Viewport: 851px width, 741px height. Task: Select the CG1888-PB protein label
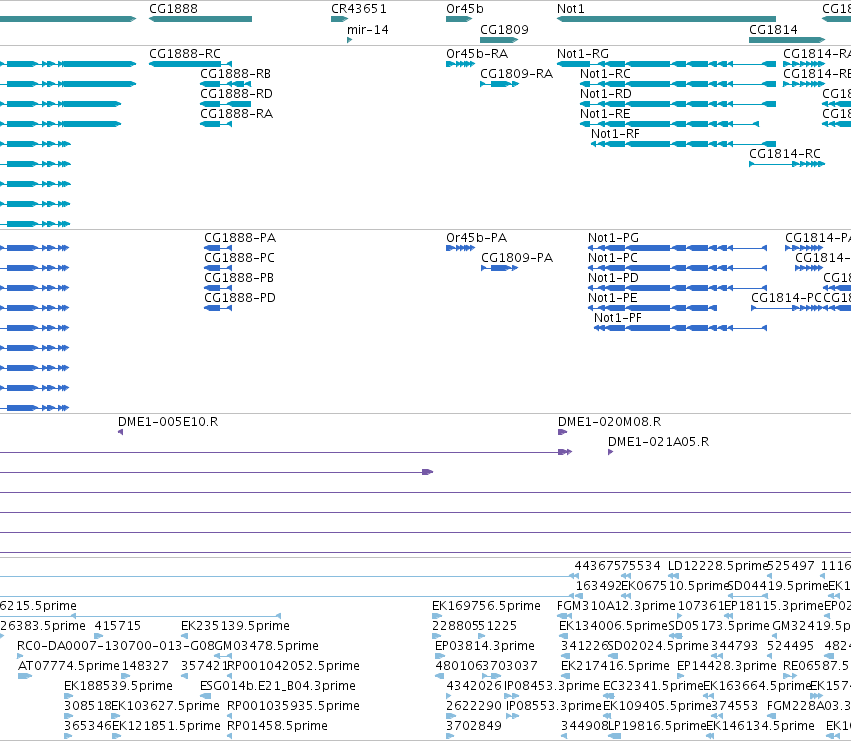tap(239, 278)
